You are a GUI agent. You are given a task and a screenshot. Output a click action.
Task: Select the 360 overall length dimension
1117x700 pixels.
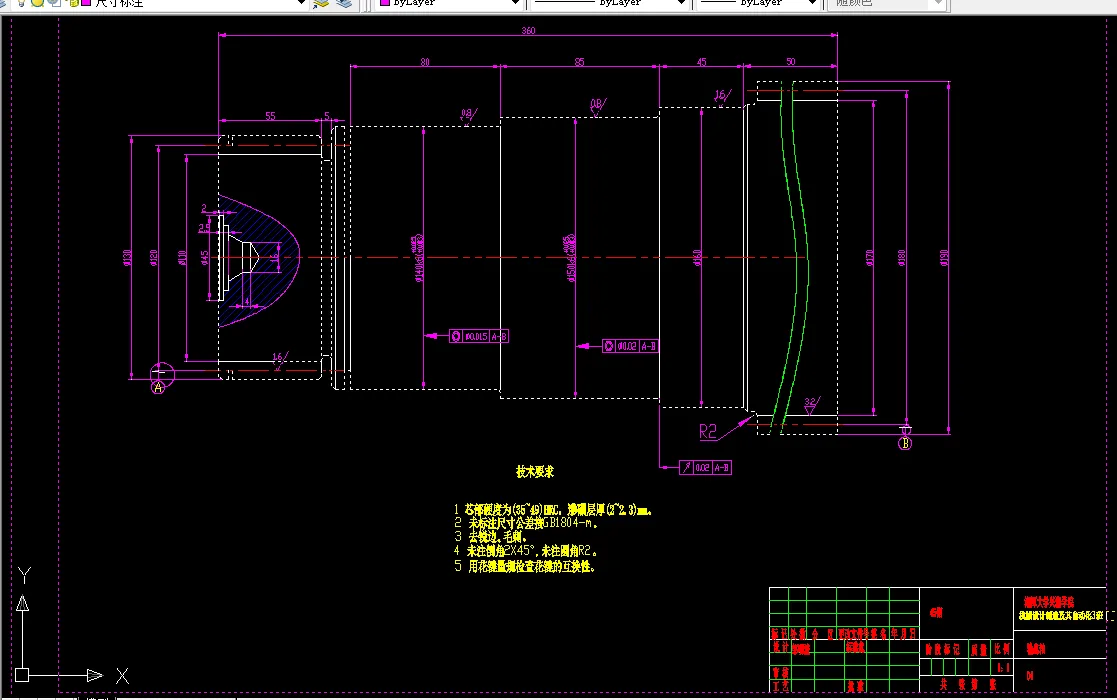(528, 31)
